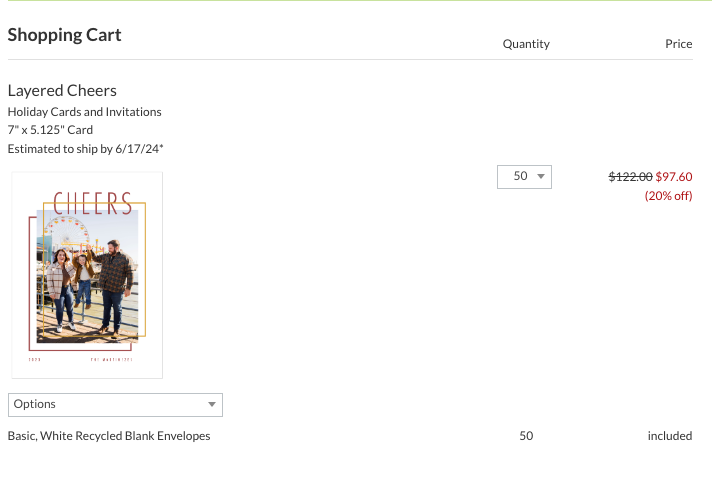The width and height of the screenshot is (712, 492).
Task: Click the crossed-out $122.00 original price
Action: (630, 177)
